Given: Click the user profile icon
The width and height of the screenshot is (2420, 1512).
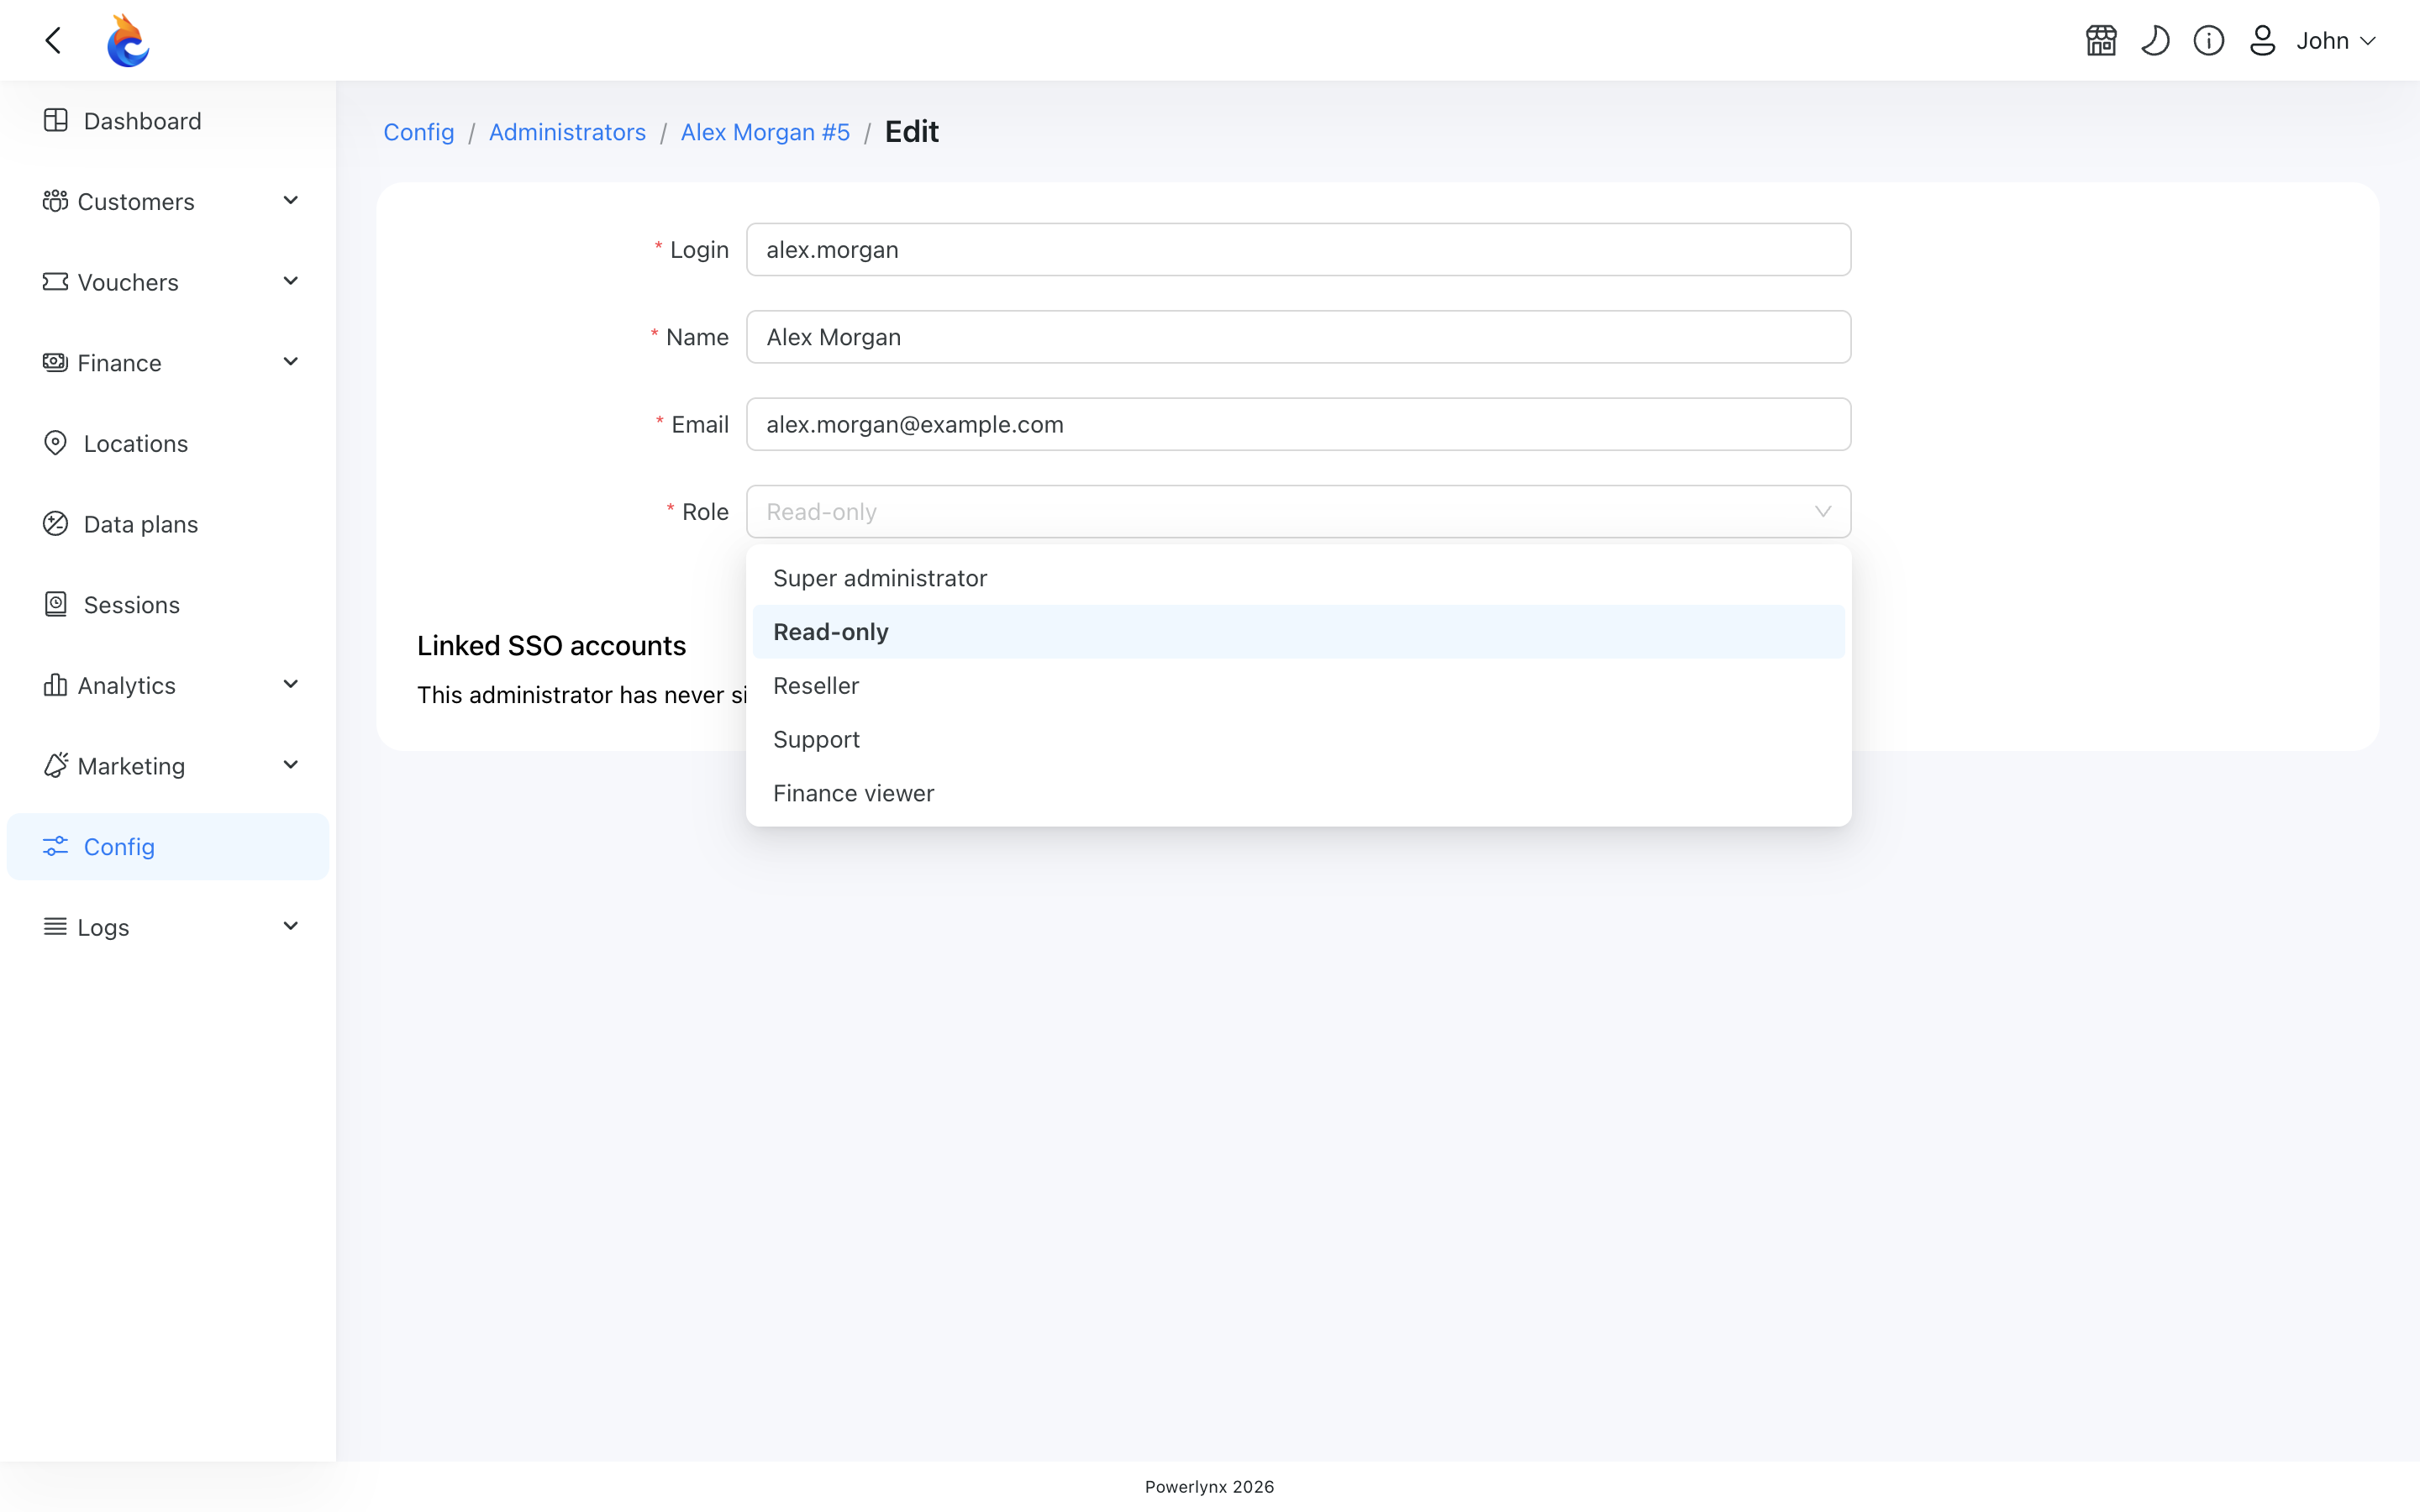Looking at the screenshot, I should click(x=2263, y=40).
